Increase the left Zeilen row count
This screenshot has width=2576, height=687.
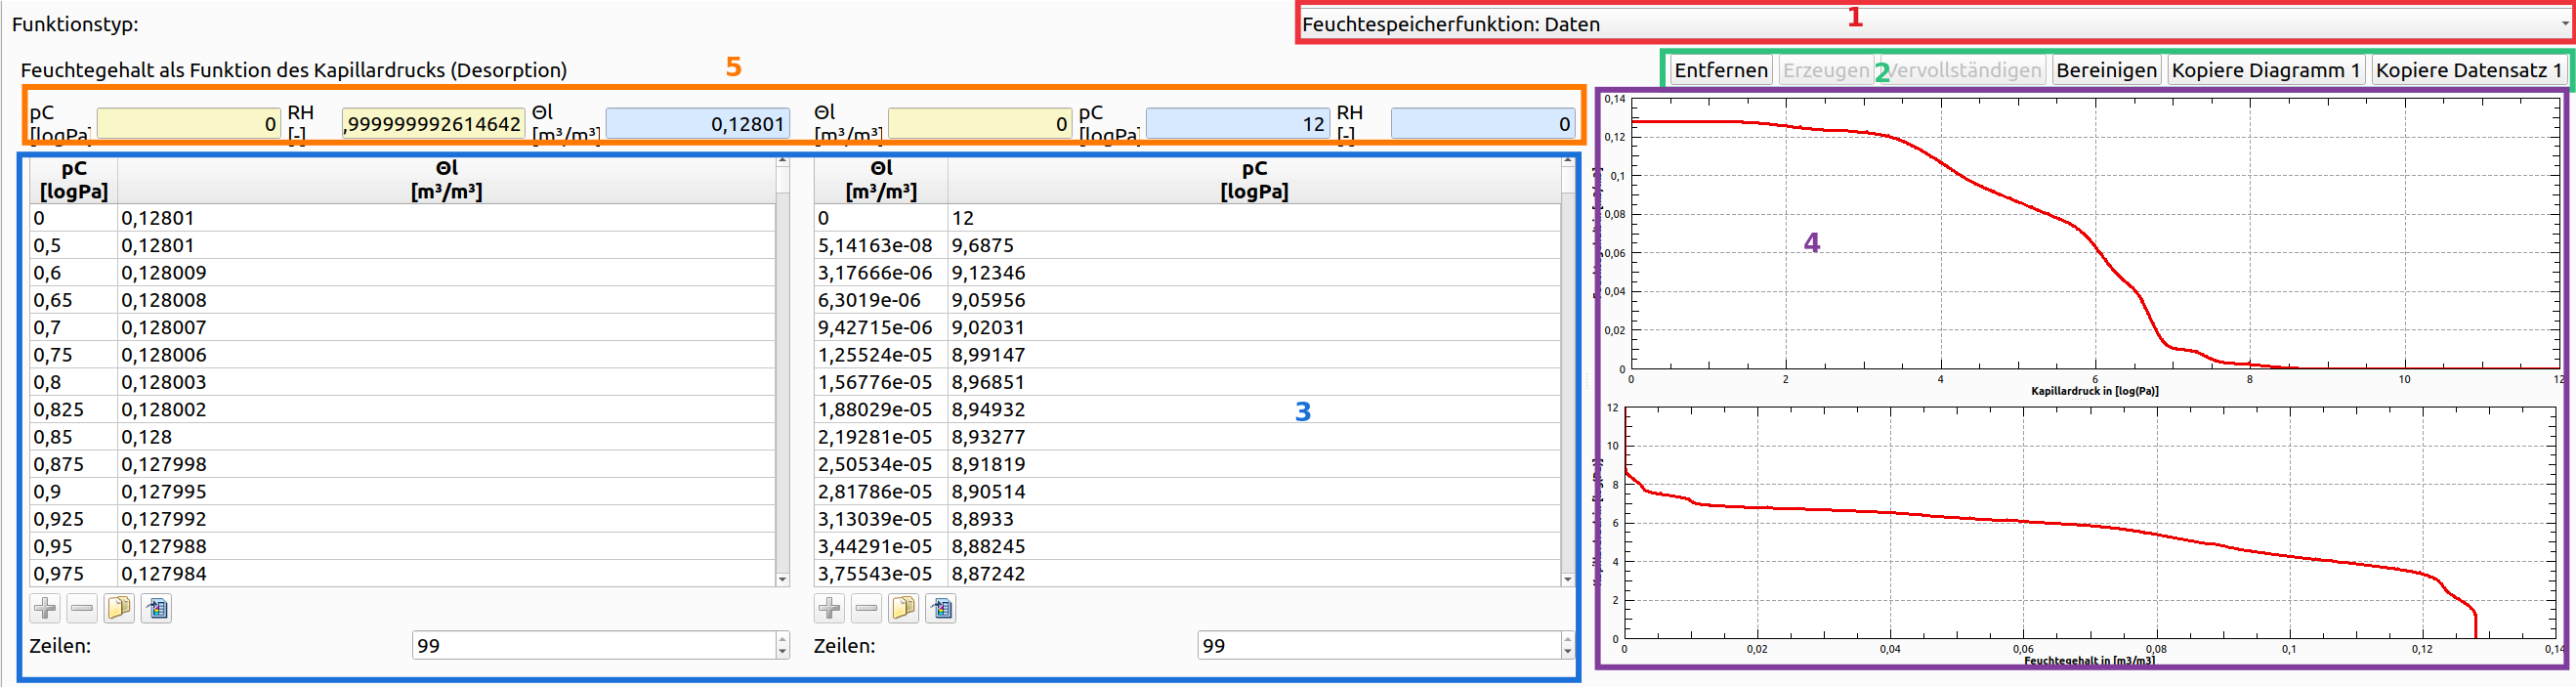point(783,639)
